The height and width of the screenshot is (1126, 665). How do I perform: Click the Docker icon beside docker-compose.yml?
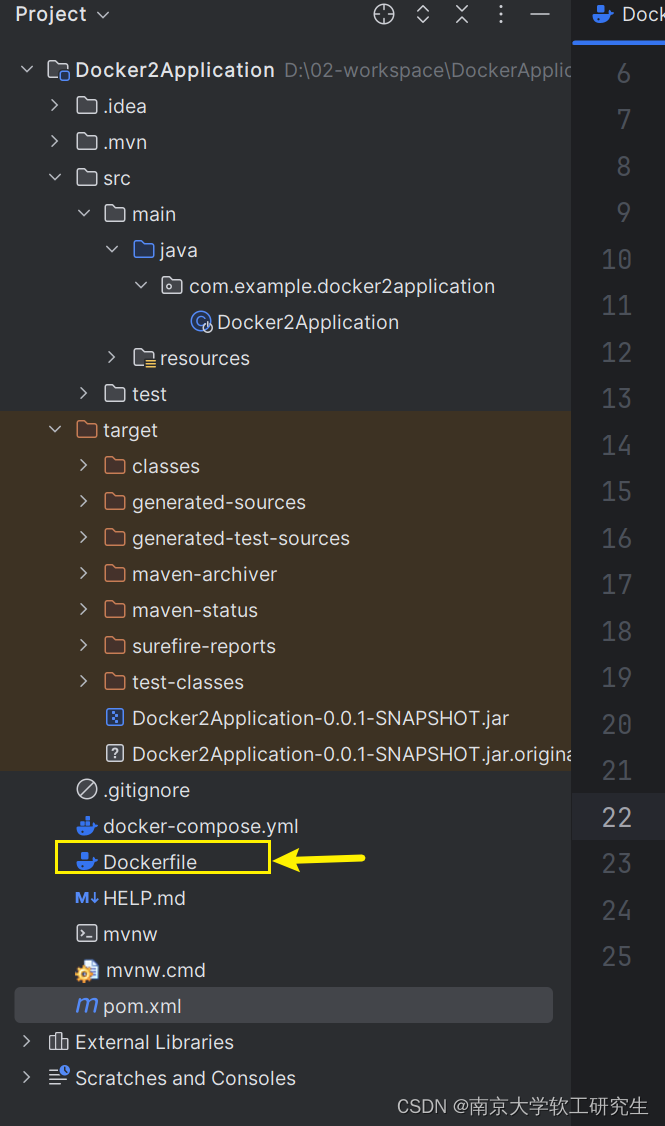(x=87, y=826)
